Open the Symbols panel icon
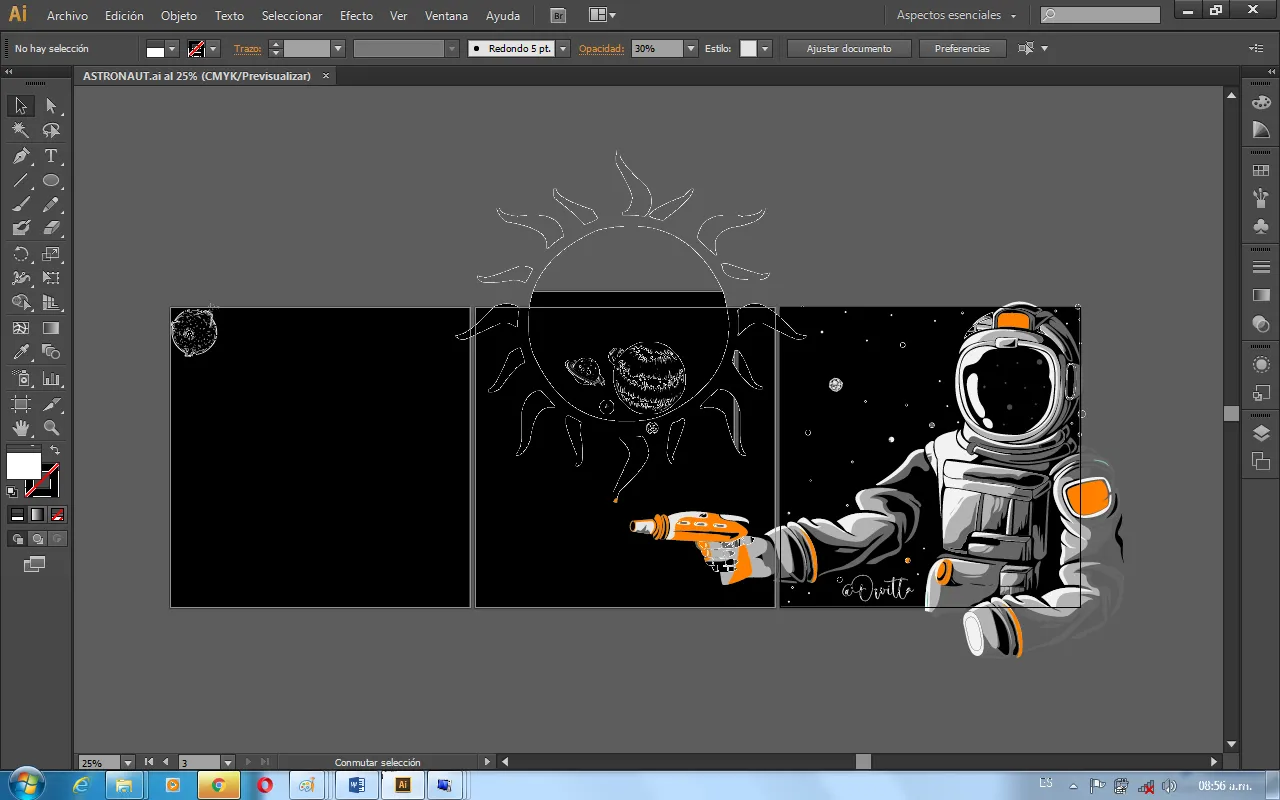Screen dimensions: 1280x800 click(1261, 227)
